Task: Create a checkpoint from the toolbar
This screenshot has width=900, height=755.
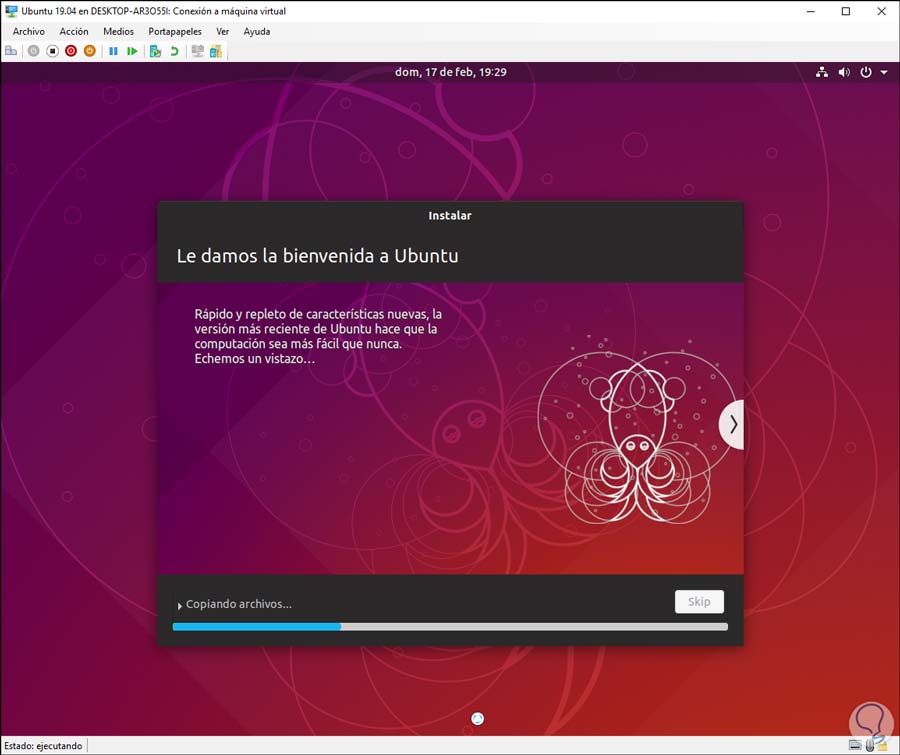Action: (x=155, y=51)
